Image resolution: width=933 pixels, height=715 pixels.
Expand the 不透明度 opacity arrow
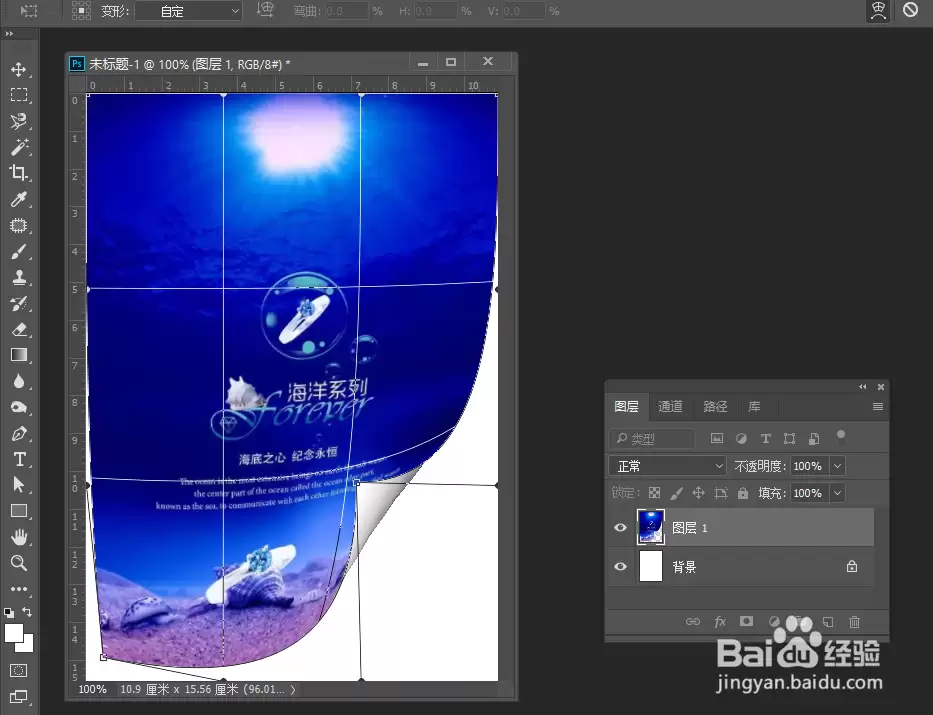point(837,466)
